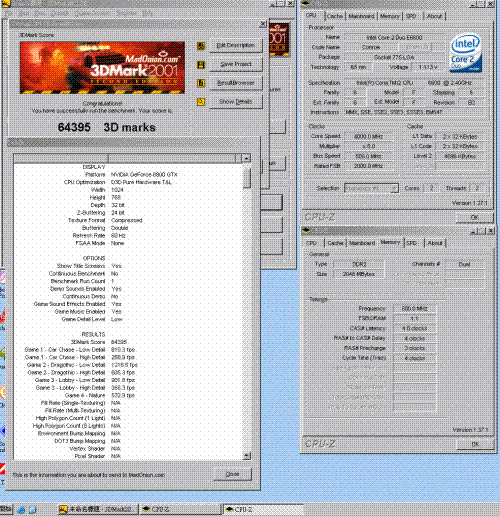Screen dimensions: 500x517
Task: Click the Edit Description icon
Action: click(201, 46)
